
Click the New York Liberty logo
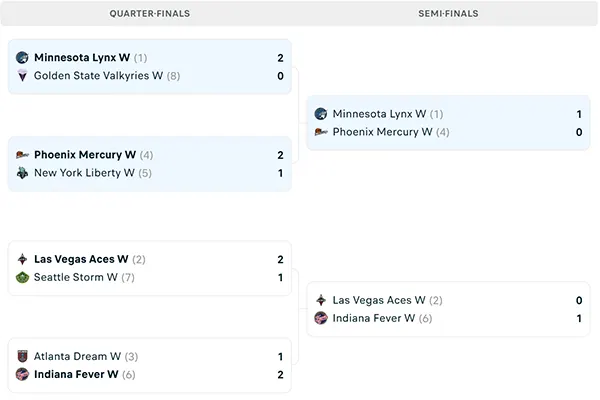[22, 173]
